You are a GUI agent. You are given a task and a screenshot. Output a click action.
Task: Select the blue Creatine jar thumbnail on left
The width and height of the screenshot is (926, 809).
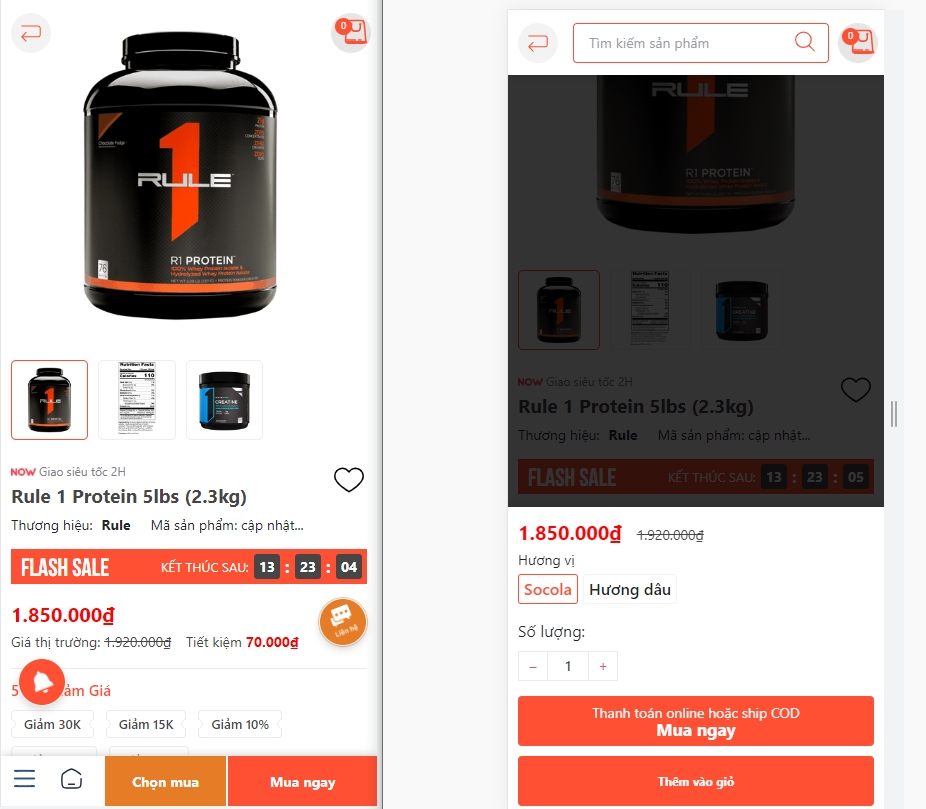224,400
